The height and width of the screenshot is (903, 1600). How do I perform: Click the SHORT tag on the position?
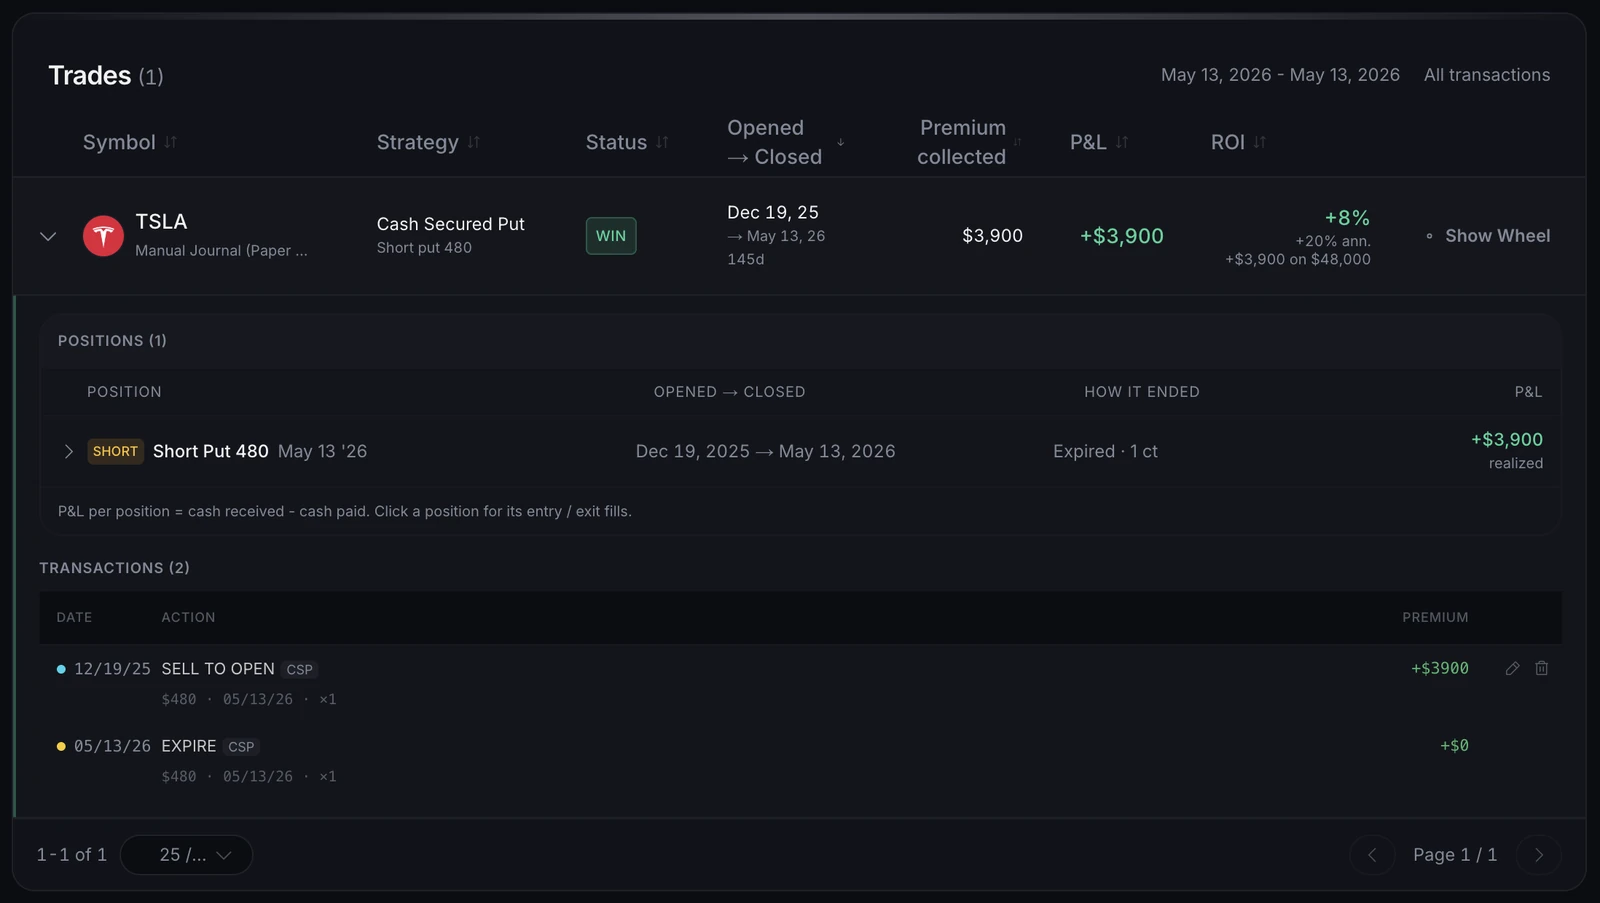[116, 452]
